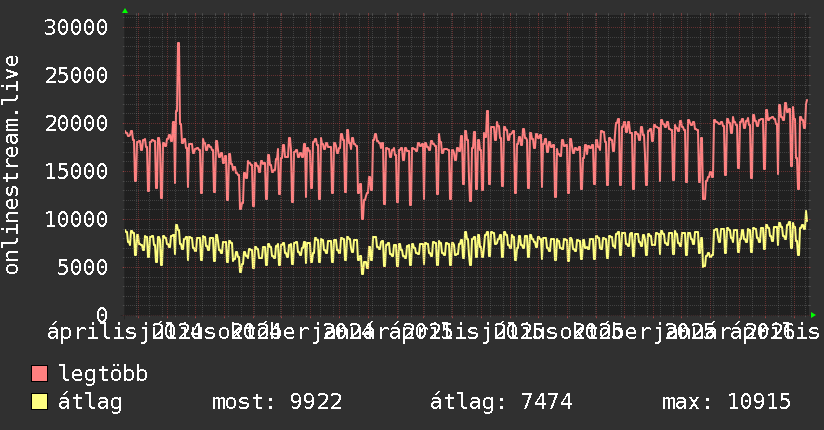Click the green arrow ending the x-axis
The image size is (824, 430).
tap(813, 315)
